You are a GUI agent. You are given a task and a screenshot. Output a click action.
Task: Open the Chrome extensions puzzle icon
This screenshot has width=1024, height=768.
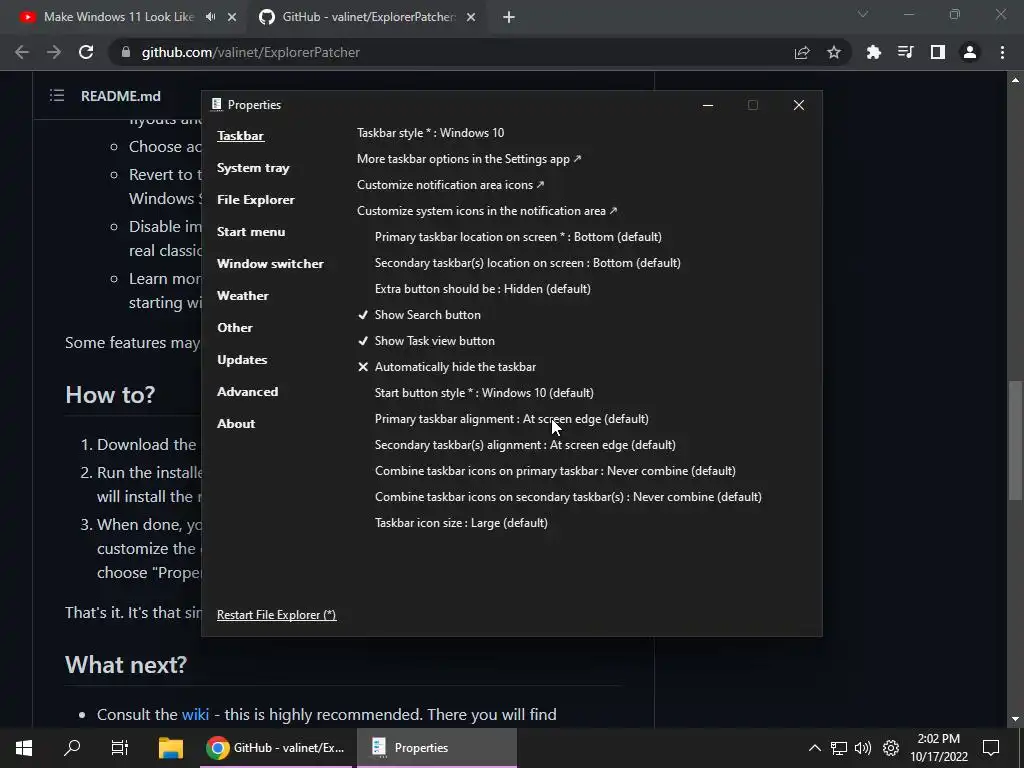pos(873,52)
